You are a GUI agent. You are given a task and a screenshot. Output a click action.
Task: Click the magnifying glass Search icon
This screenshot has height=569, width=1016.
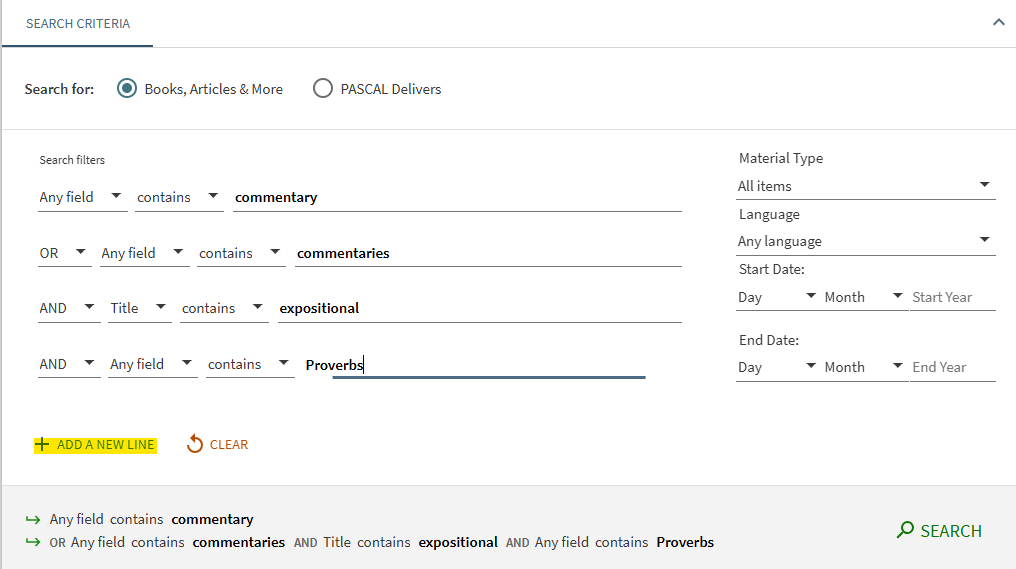pyautogui.click(x=905, y=530)
